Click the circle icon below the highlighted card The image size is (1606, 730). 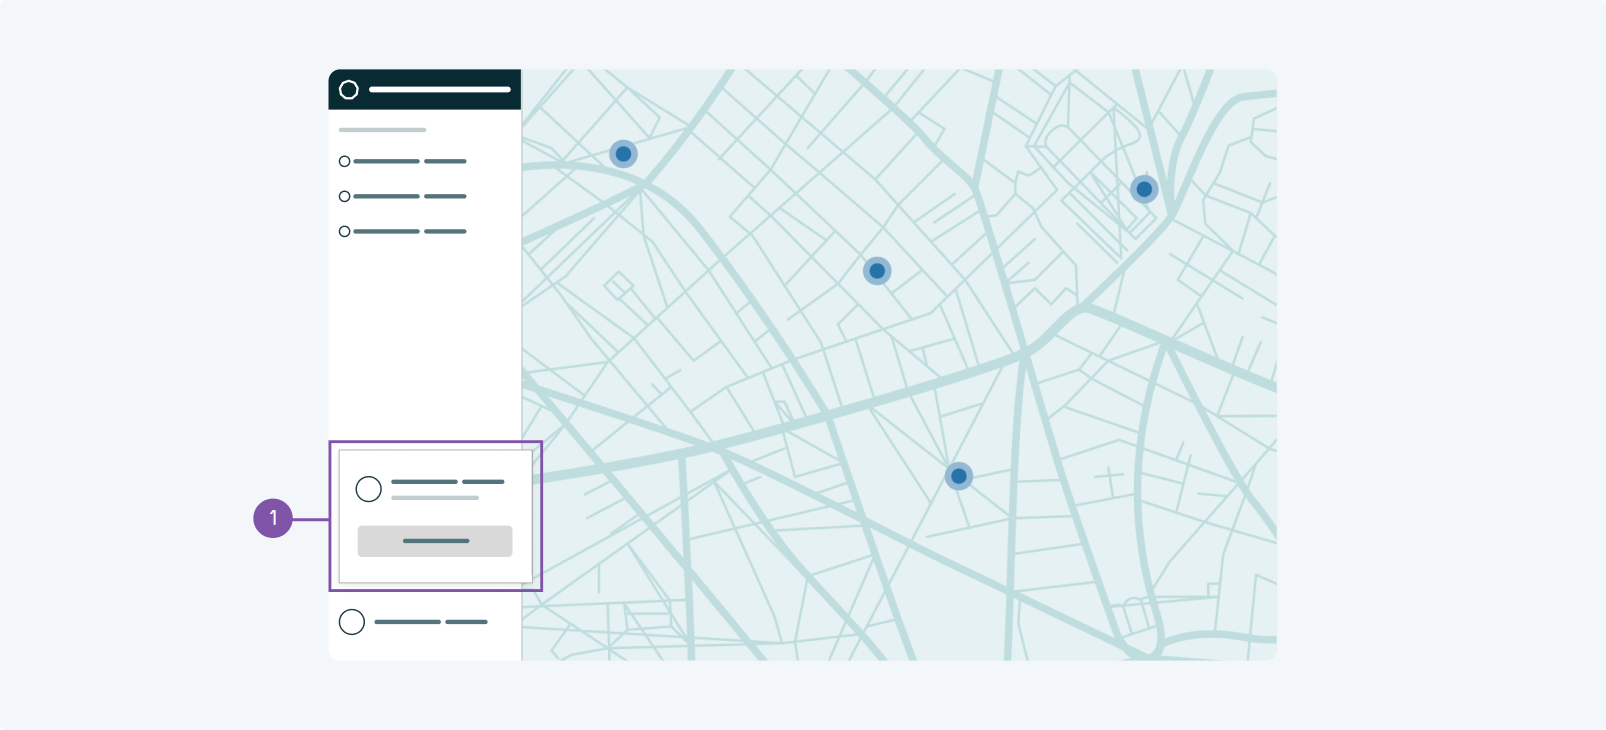click(x=352, y=622)
